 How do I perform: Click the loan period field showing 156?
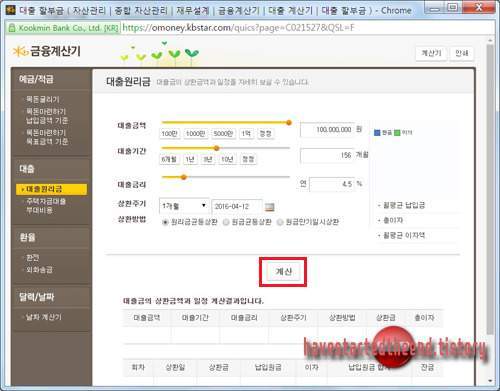pos(327,155)
